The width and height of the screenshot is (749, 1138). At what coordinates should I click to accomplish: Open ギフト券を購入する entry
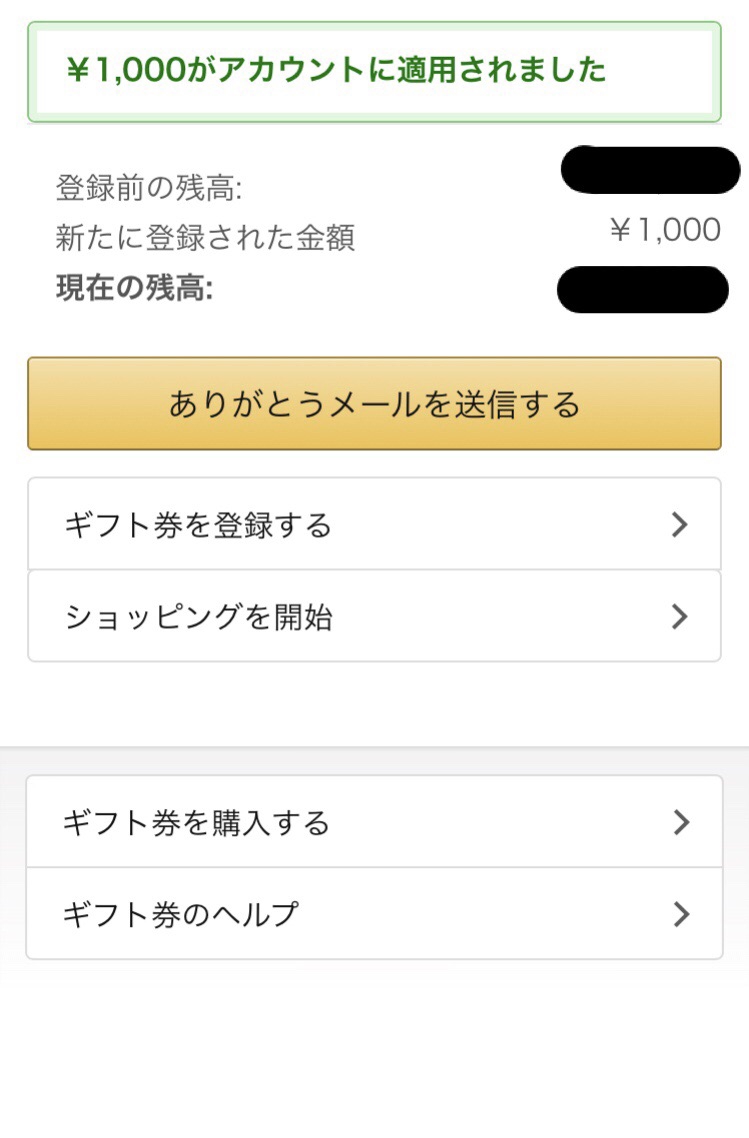(x=374, y=822)
